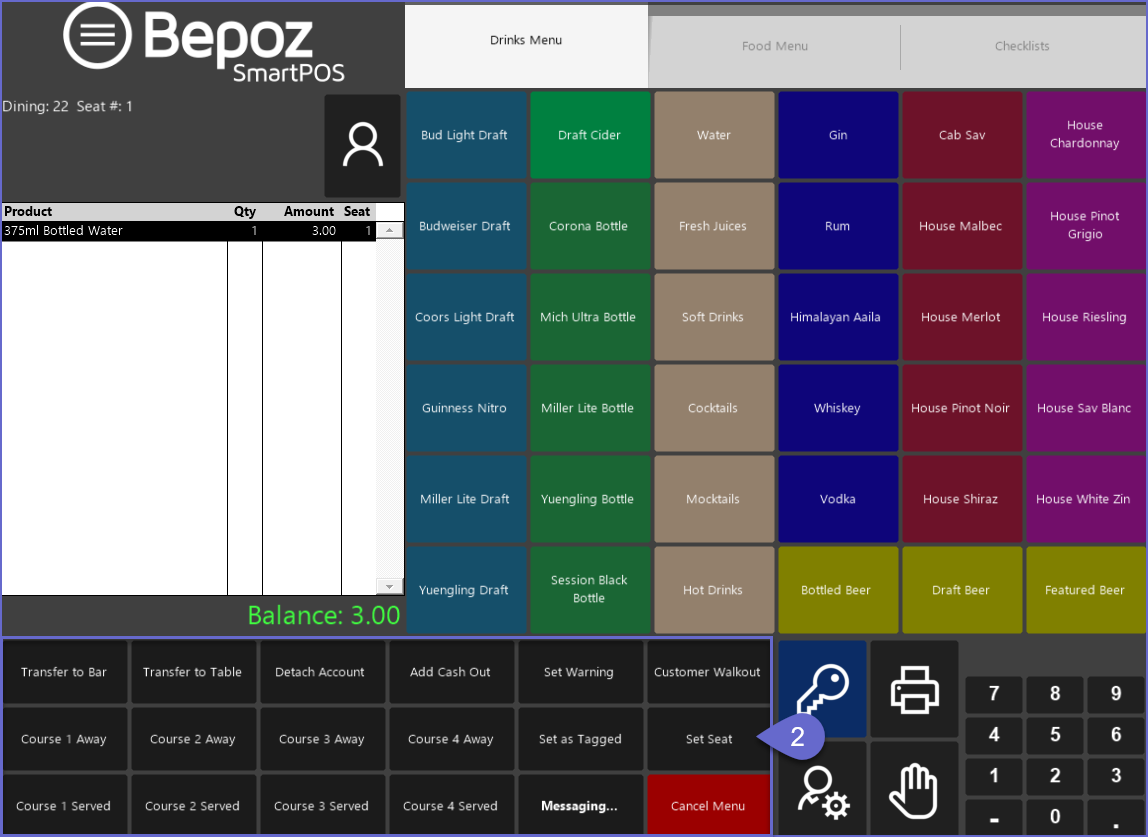Open the Messaging... option
The height and width of the screenshot is (837, 1148).
[x=579, y=806]
